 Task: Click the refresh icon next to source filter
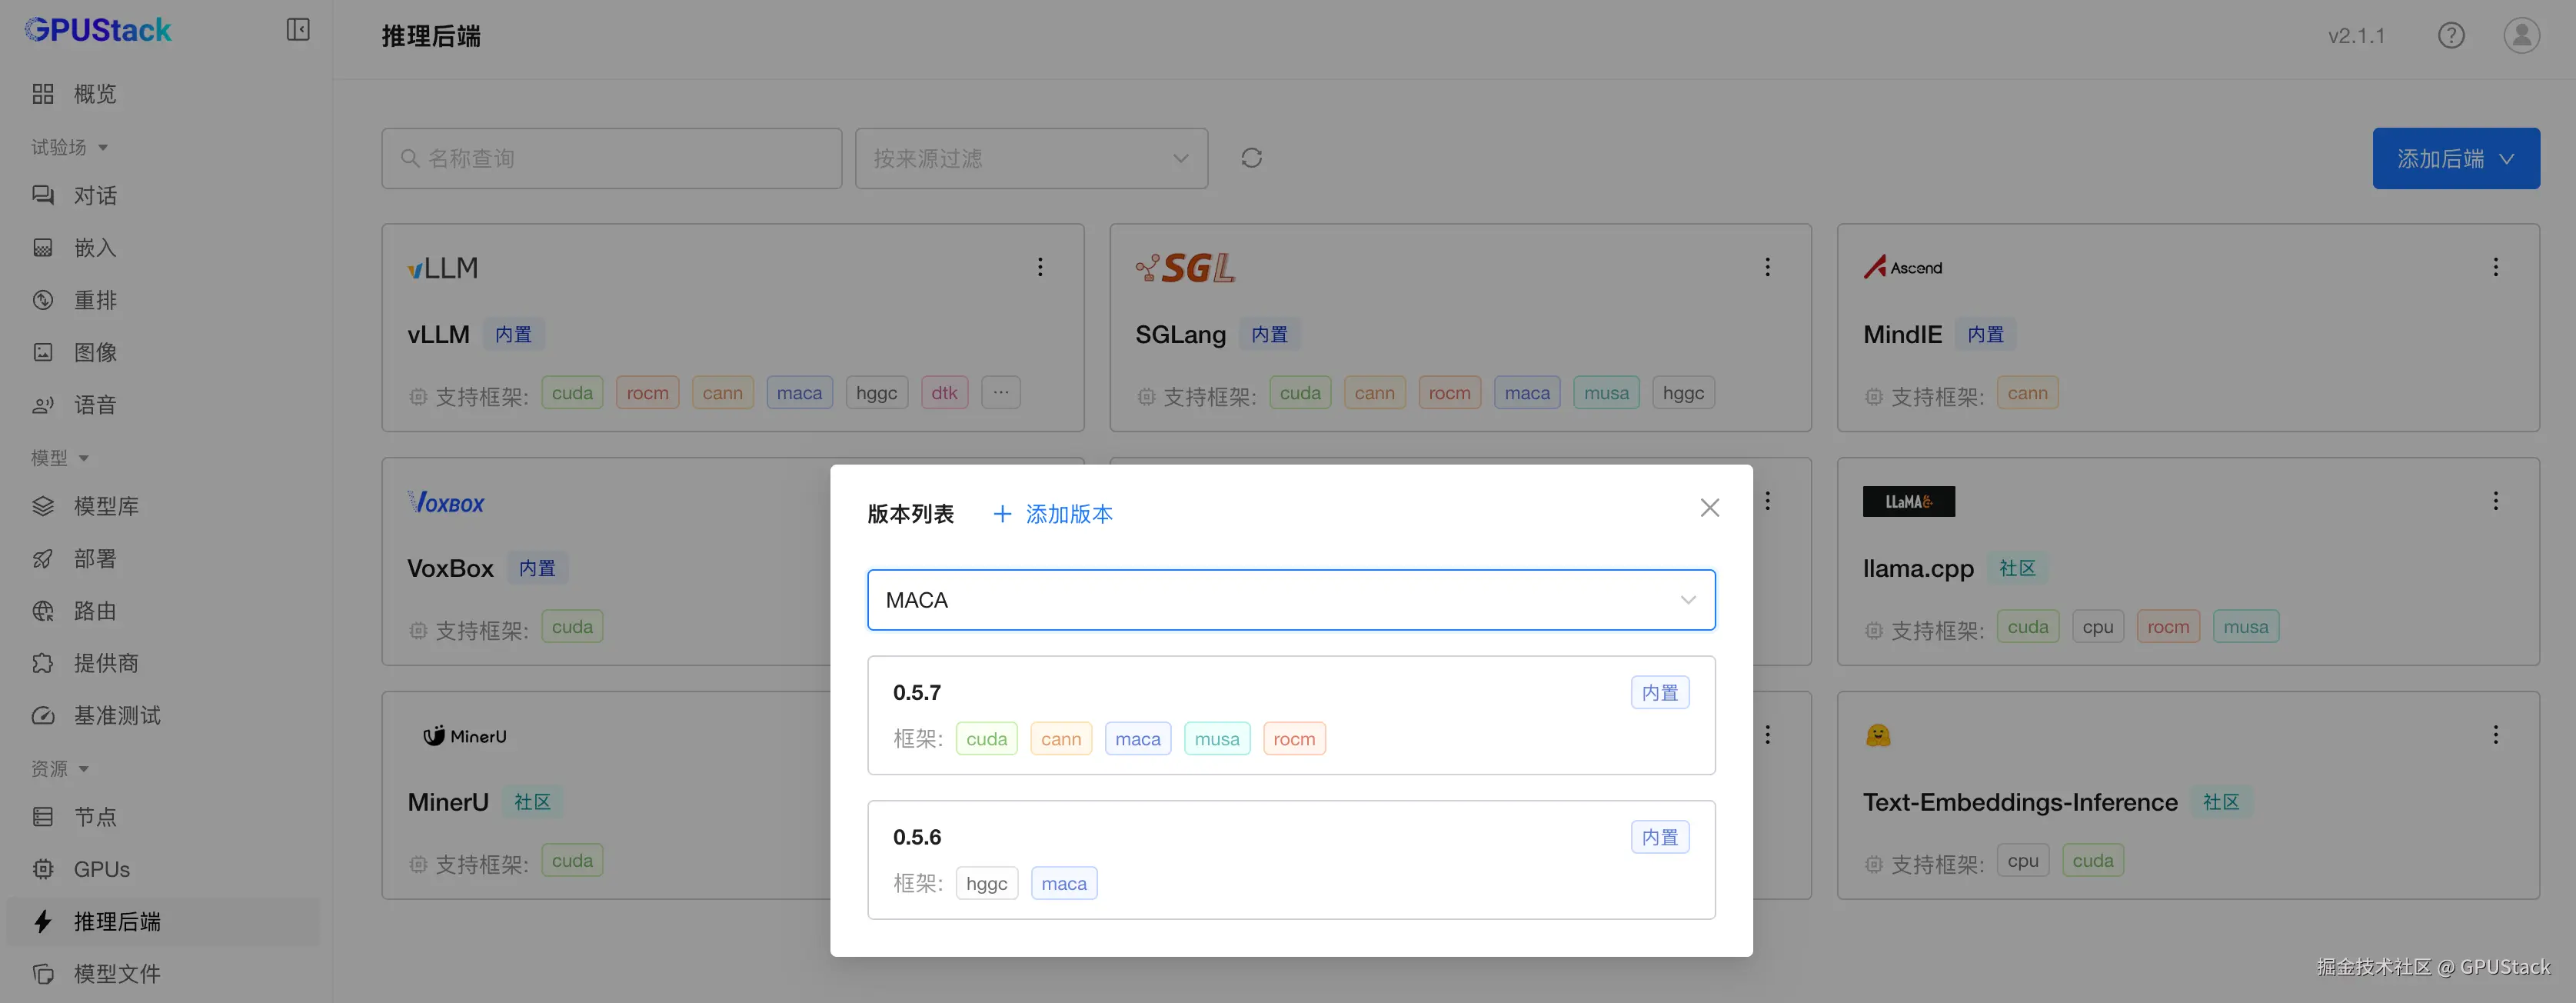[x=1251, y=158]
